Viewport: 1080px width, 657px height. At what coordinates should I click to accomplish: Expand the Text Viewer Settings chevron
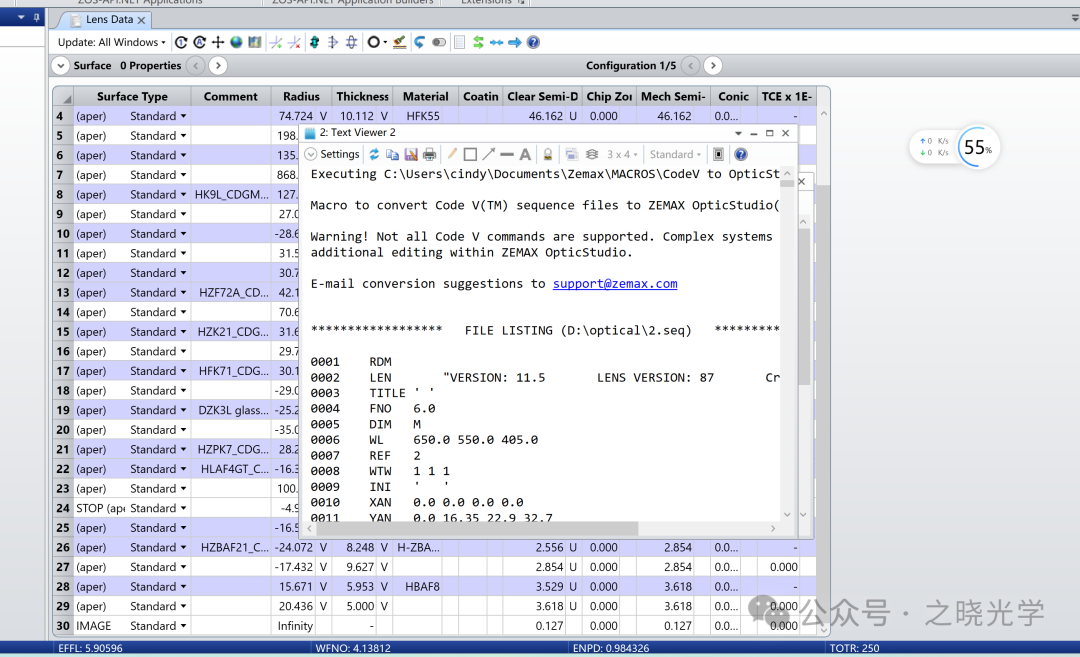coord(310,154)
